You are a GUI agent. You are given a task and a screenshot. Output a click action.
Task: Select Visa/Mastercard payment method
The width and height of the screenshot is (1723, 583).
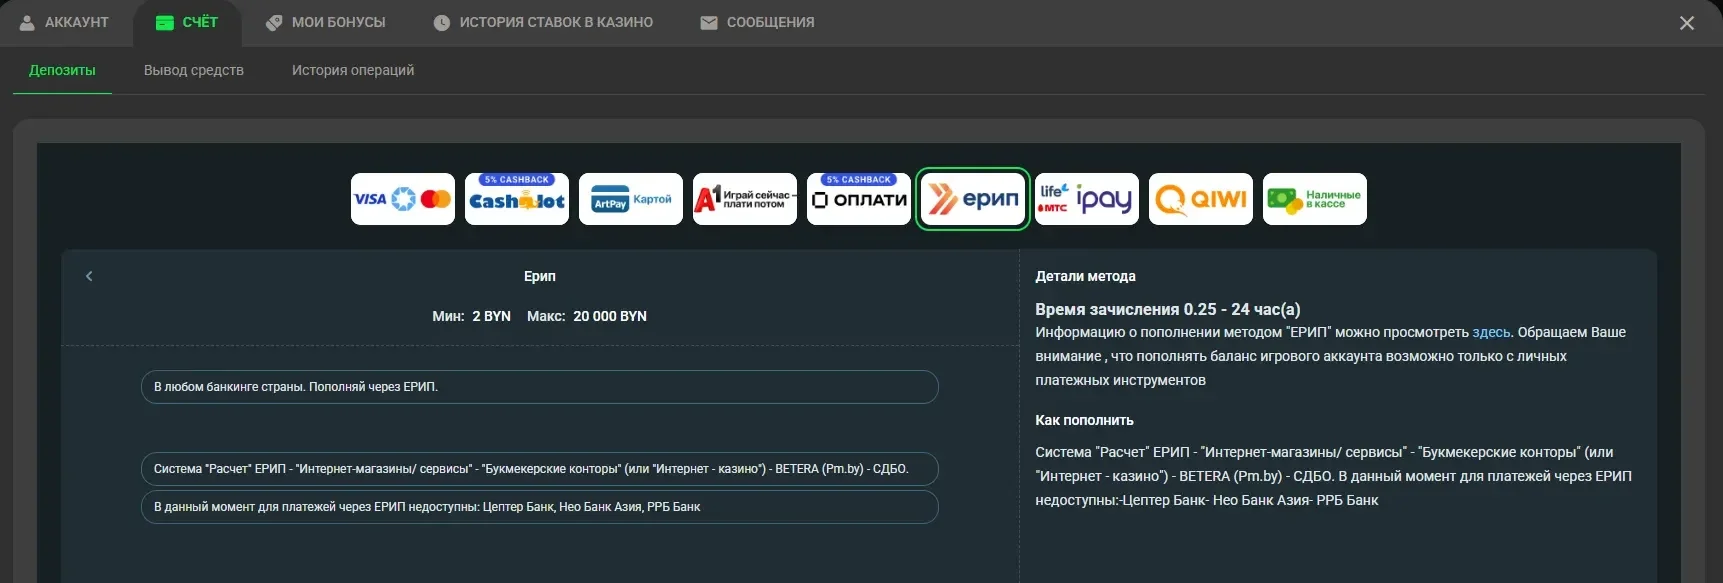pos(403,199)
